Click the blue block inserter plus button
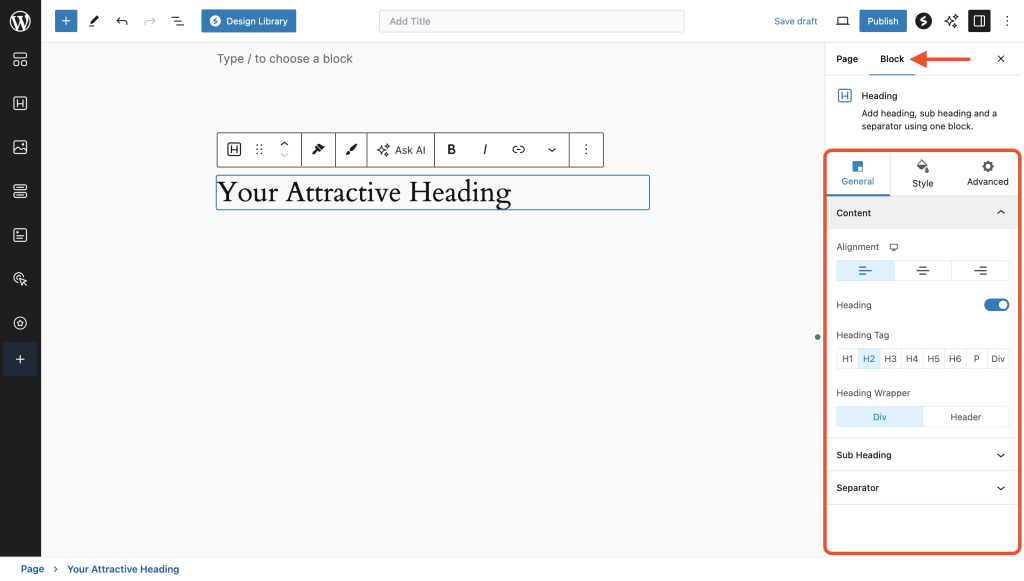Viewport: 1024px width, 581px height. point(66,21)
